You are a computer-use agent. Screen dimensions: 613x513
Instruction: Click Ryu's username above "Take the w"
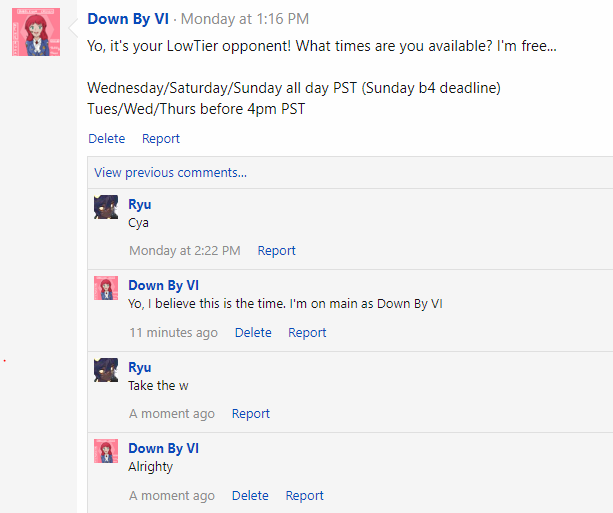click(140, 367)
